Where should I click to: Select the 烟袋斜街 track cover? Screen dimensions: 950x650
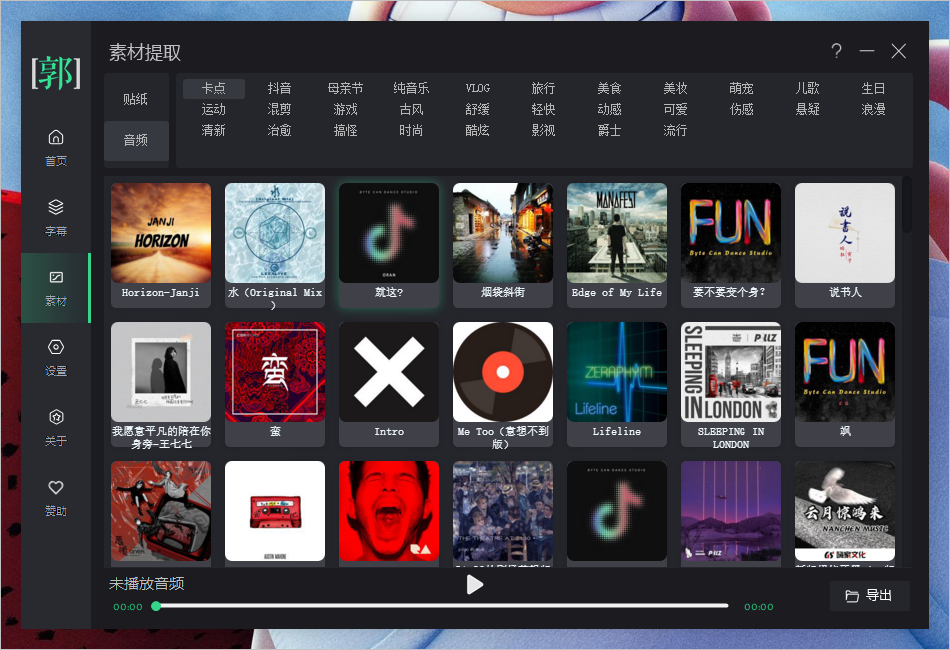pos(503,233)
